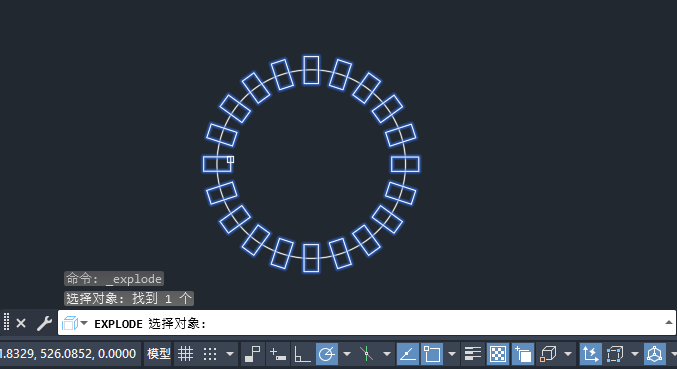The width and height of the screenshot is (677, 369).
Task: Toggle selection cycling
Action: click(523, 354)
